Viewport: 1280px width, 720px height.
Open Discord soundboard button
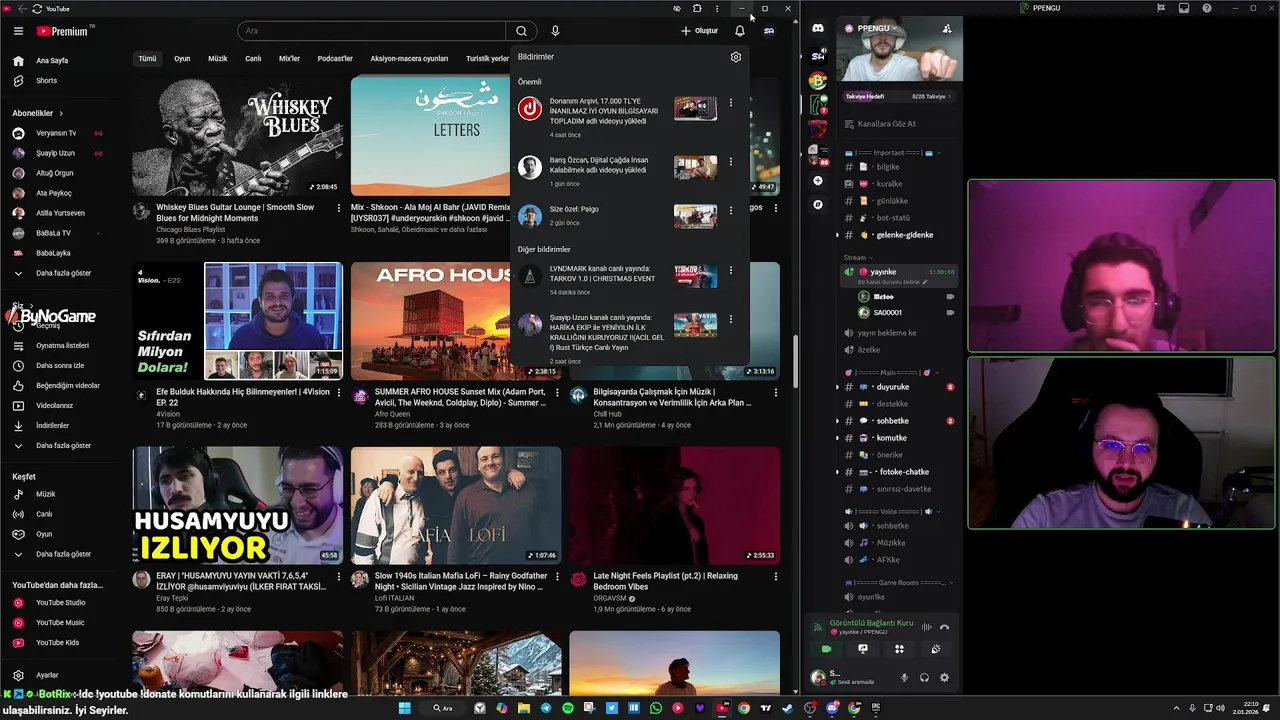point(936,649)
